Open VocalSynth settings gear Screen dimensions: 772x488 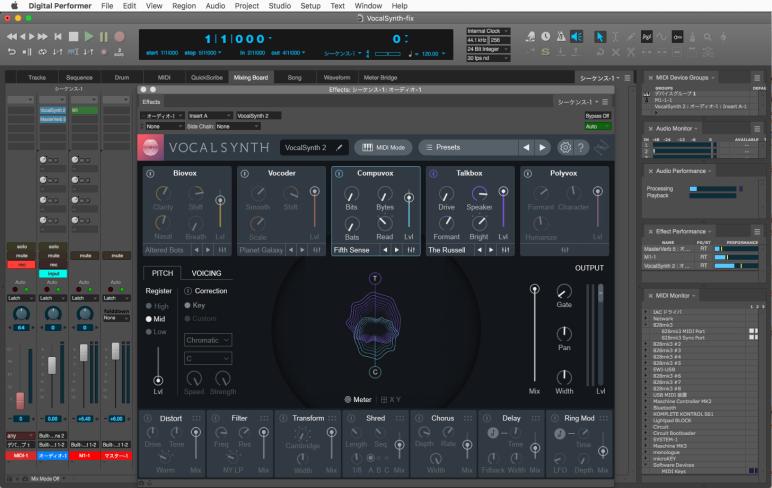(x=565, y=147)
